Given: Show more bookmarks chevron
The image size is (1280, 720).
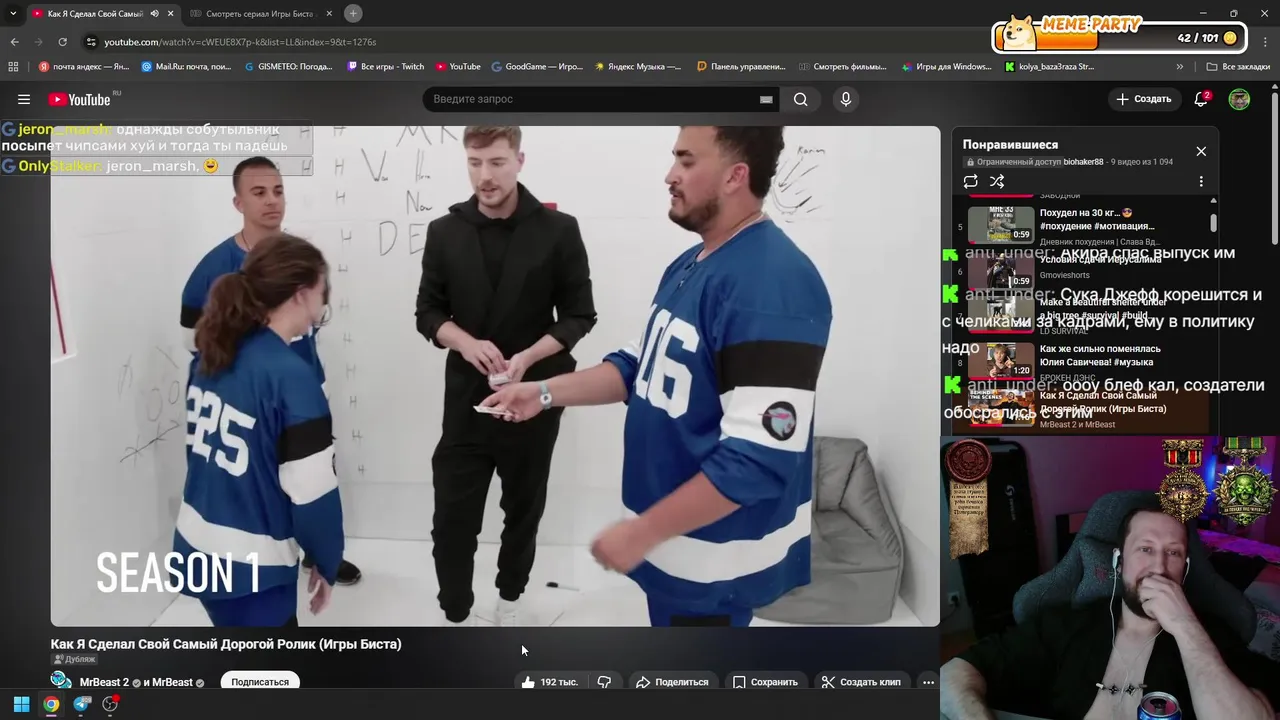Looking at the screenshot, I should click(x=1180, y=67).
